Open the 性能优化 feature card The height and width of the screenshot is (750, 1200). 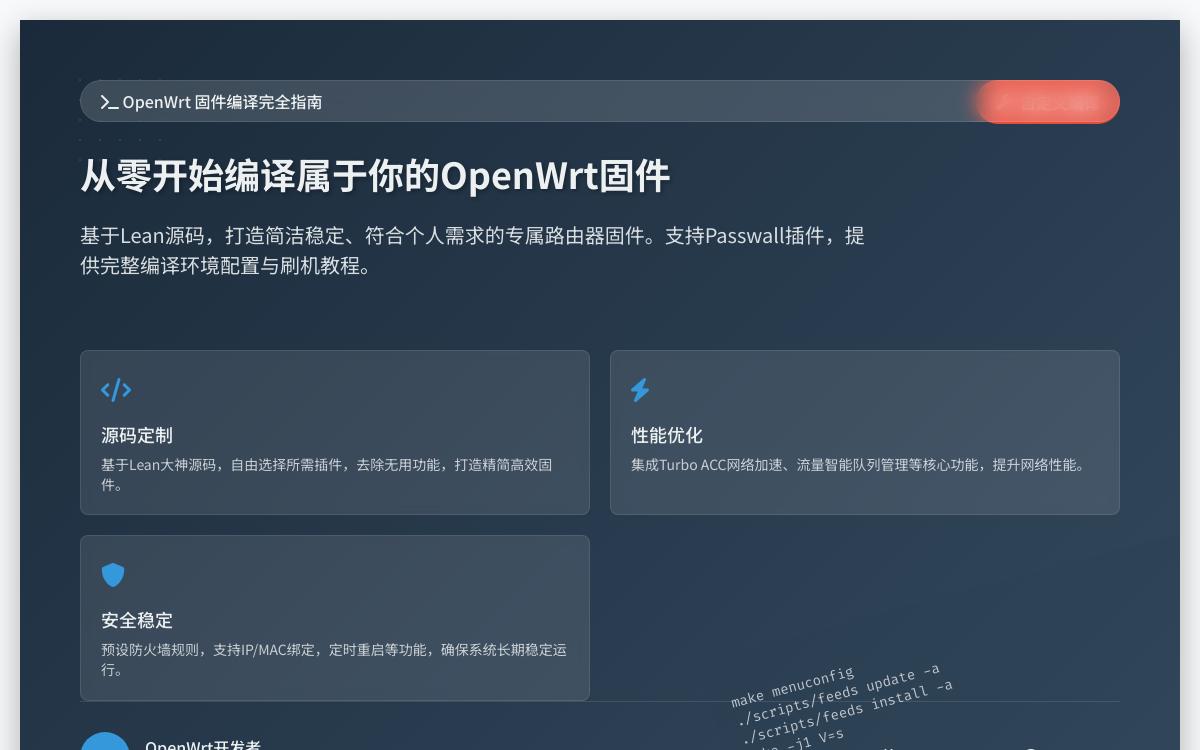865,432
